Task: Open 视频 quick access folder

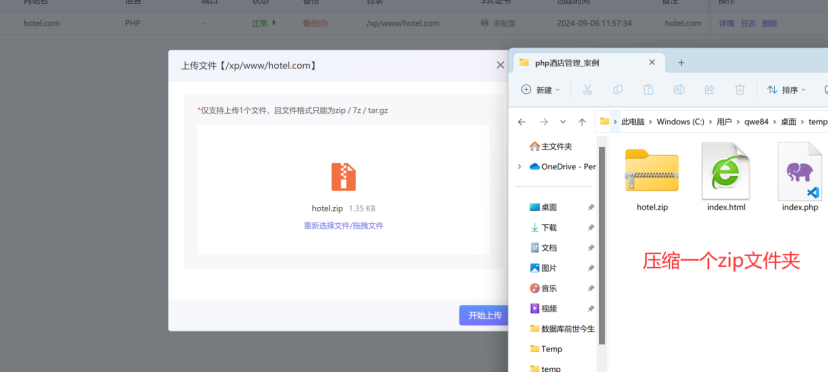Action: pos(543,308)
